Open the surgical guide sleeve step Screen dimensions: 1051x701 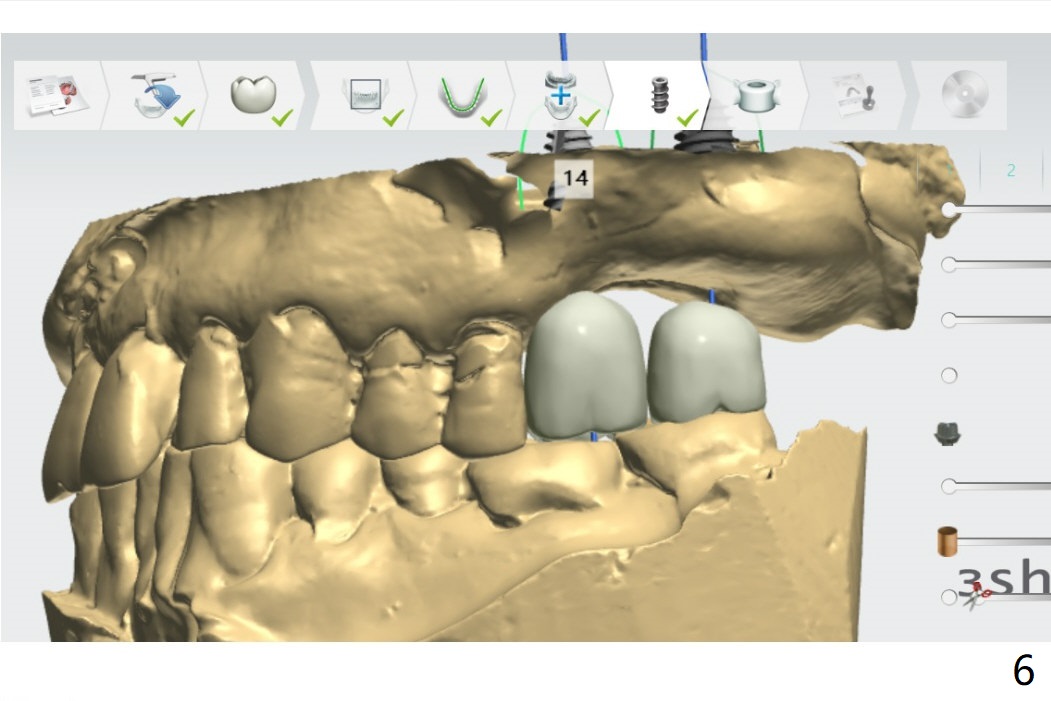(x=757, y=95)
